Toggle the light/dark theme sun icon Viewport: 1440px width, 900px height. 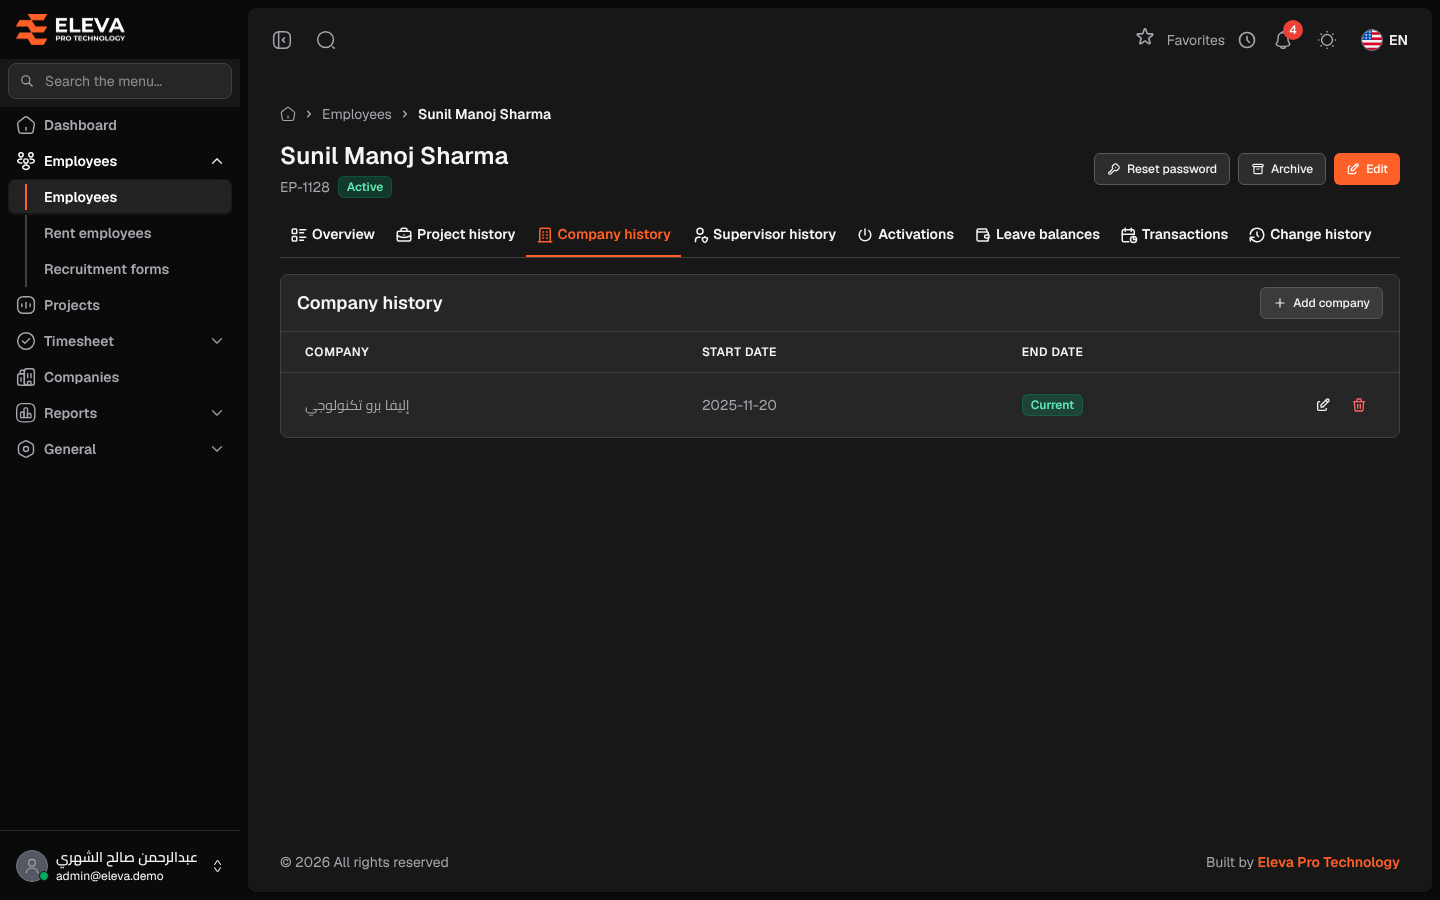1327,40
